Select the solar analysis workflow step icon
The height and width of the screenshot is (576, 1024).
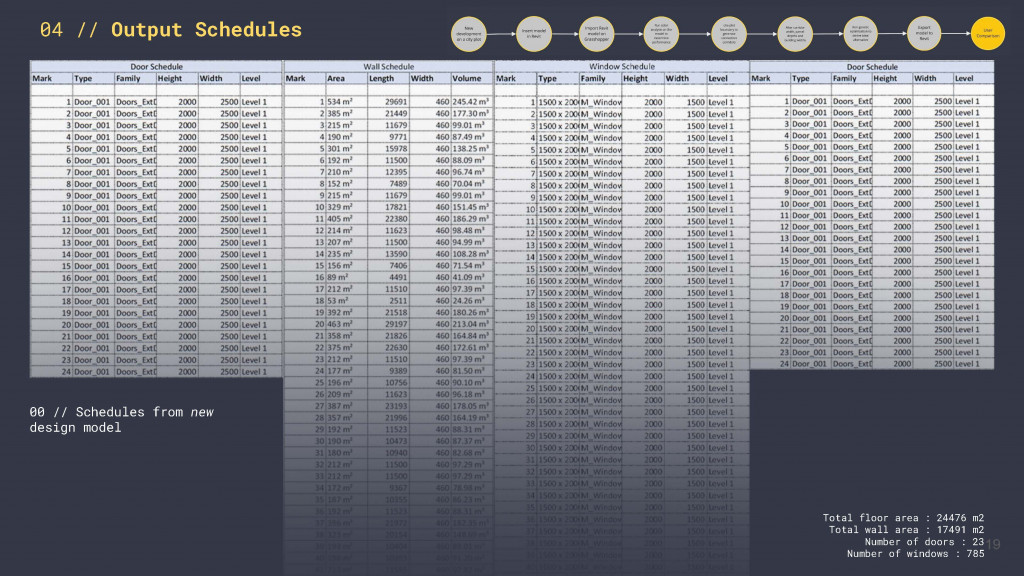pos(663,32)
